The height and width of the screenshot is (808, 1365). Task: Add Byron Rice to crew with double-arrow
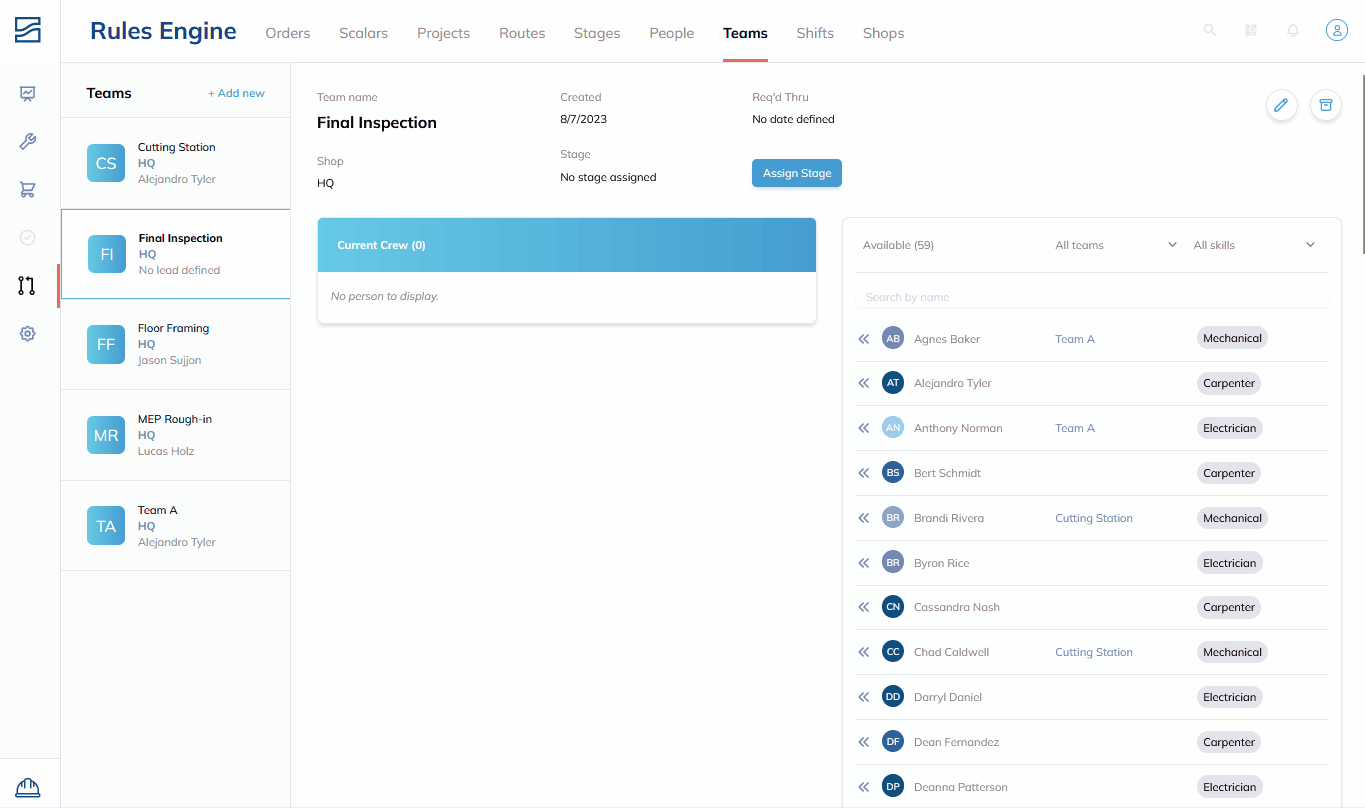tap(864, 563)
